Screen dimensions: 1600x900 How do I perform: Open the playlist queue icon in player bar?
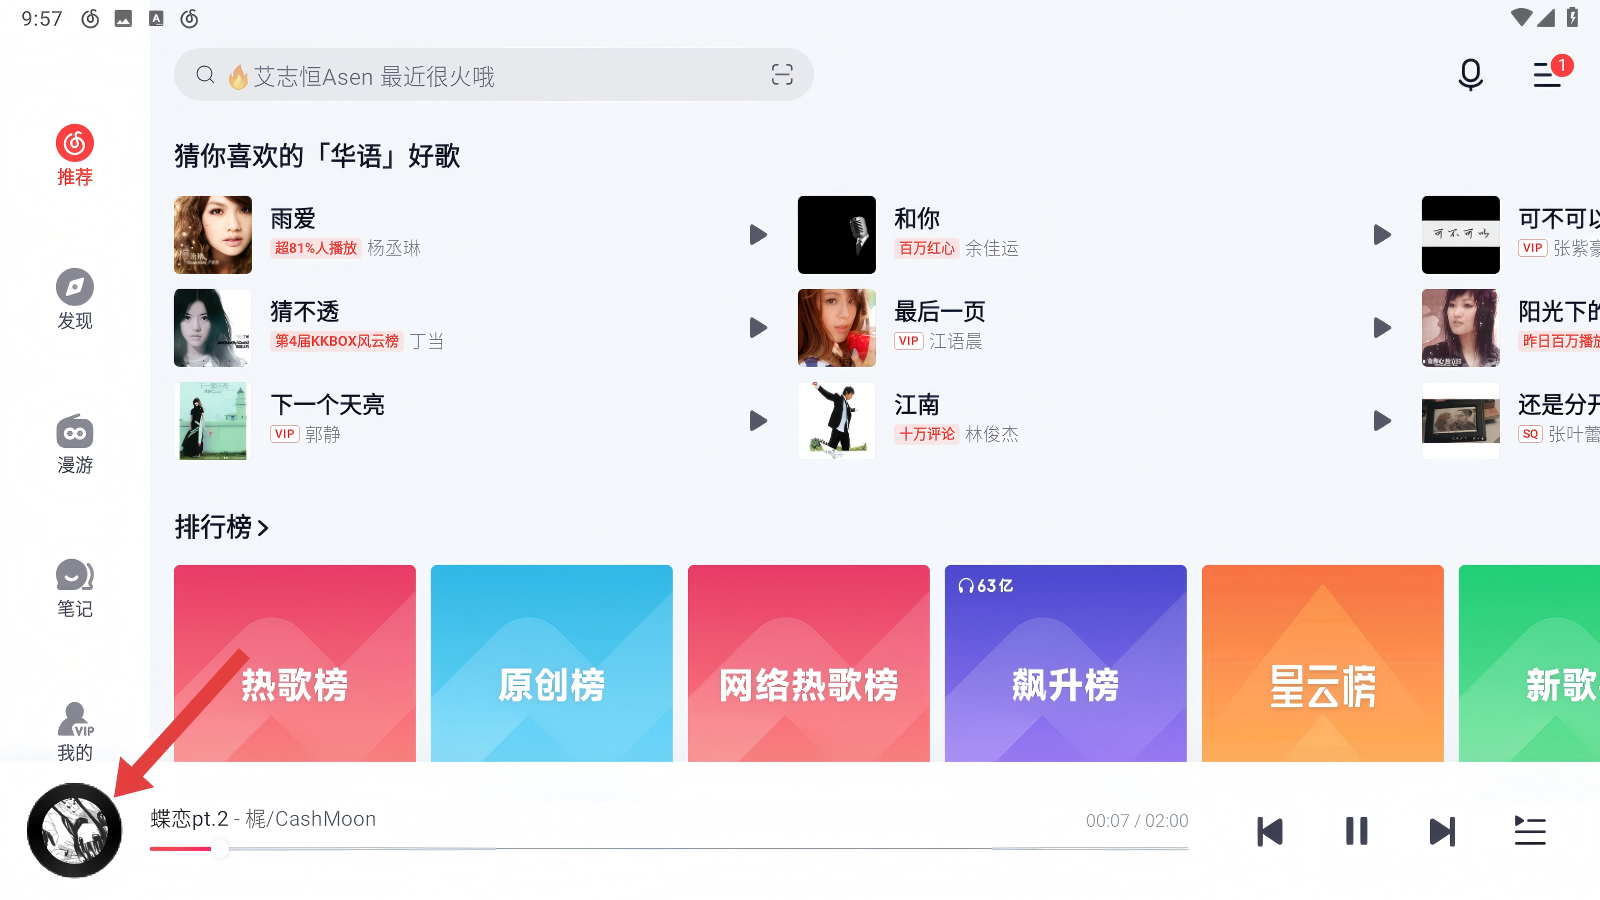(1530, 831)
